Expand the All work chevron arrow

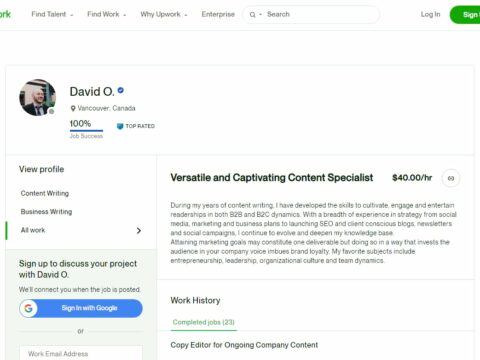(x=139, y=231)
